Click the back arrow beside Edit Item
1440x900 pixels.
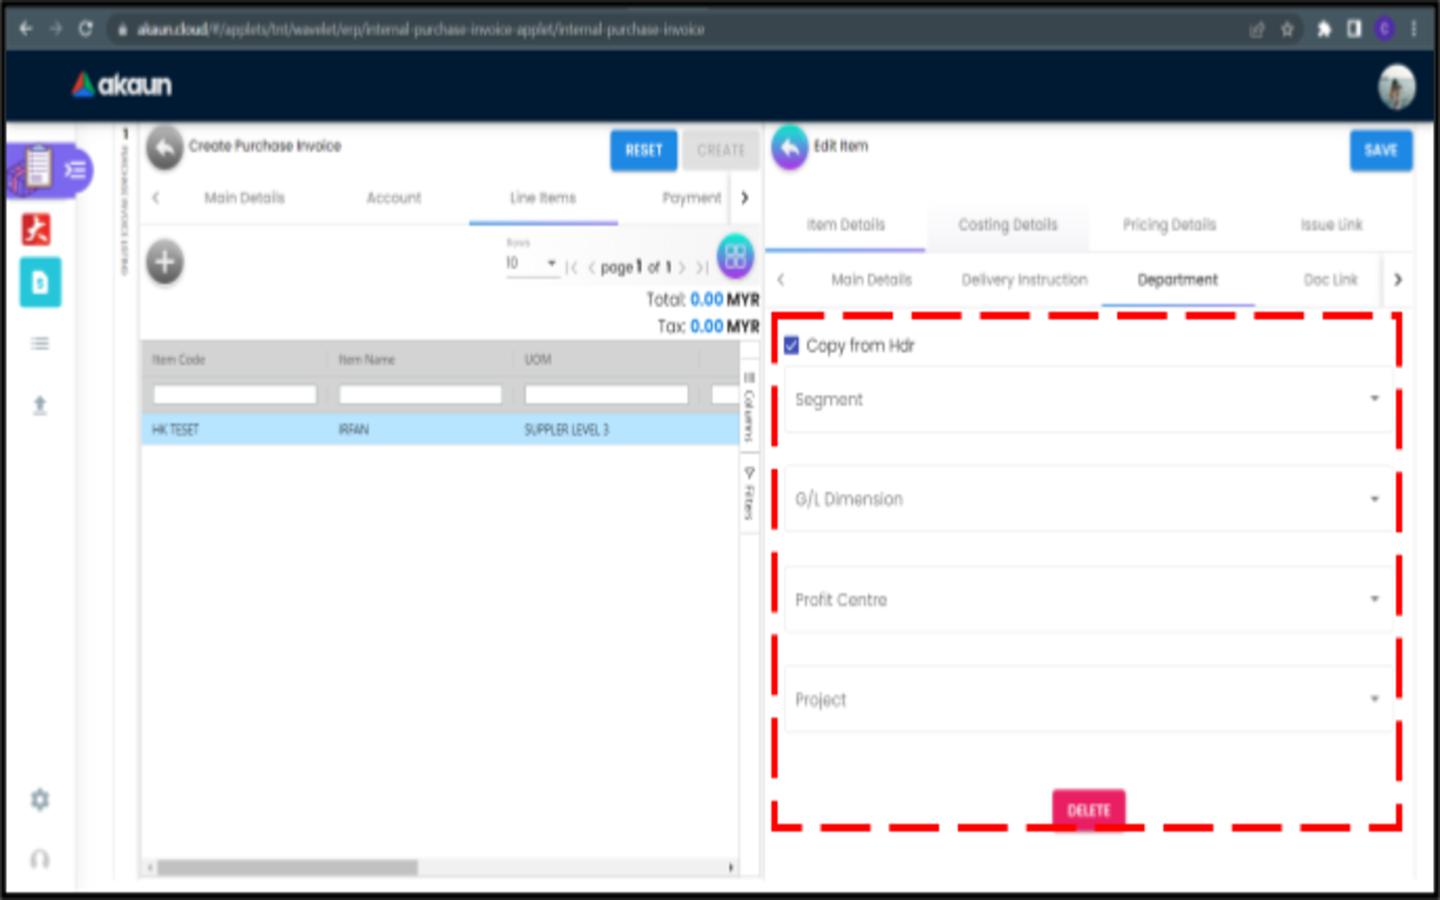[790, 148]
